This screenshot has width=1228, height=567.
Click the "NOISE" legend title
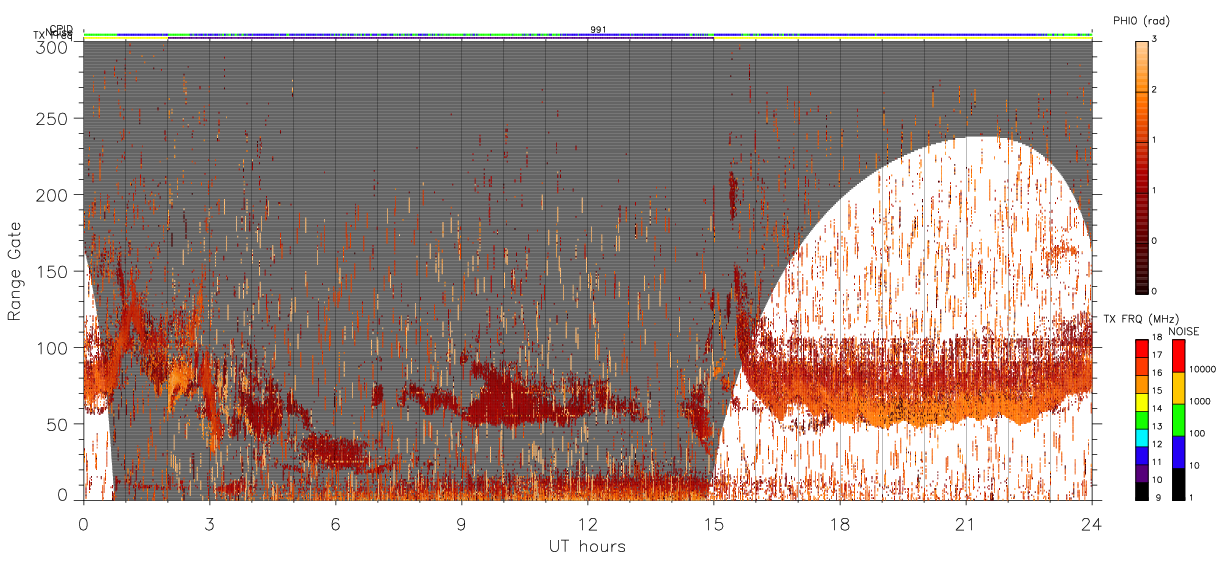(x=1183, y=330)
